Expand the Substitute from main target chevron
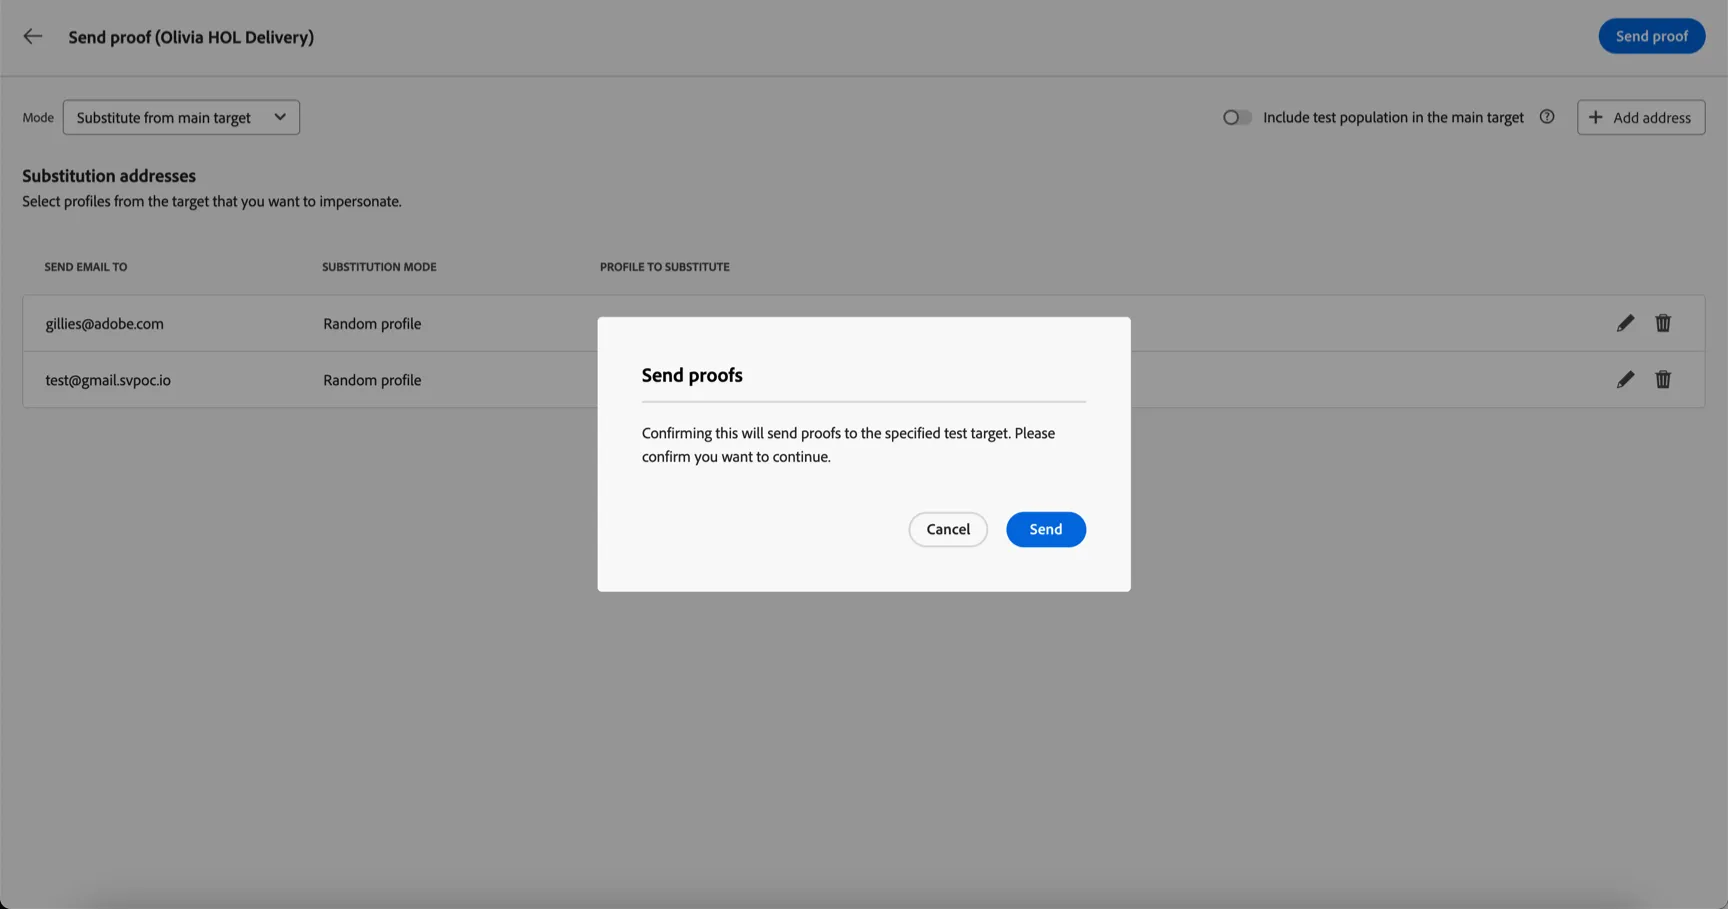1728x909 pixels. 280,117
